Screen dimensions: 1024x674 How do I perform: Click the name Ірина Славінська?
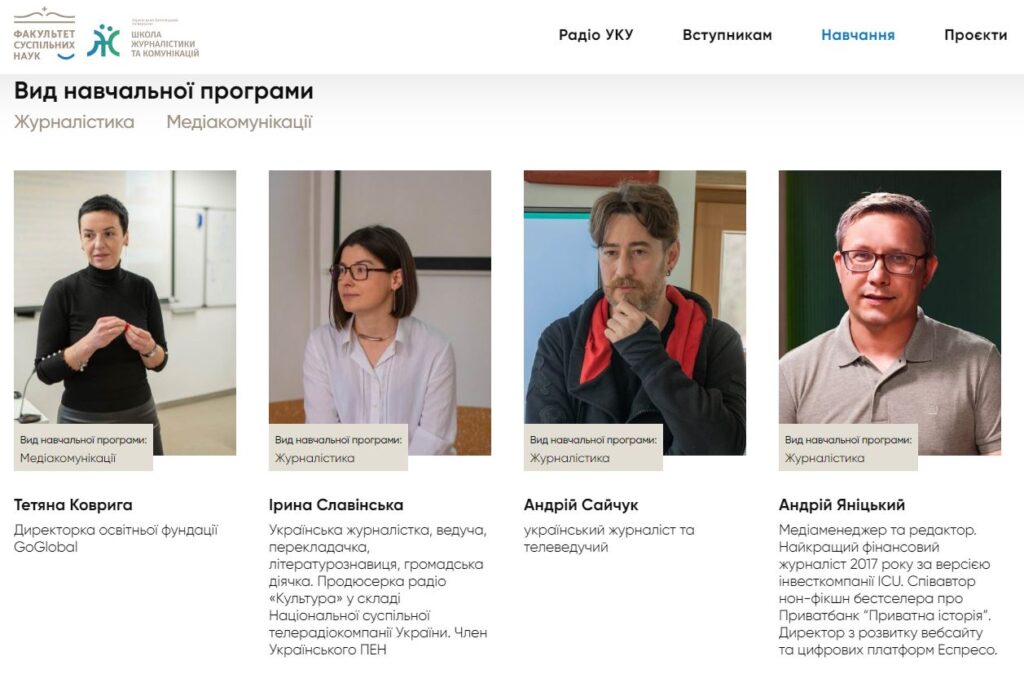pyautogui.click(x=336, y=505)
